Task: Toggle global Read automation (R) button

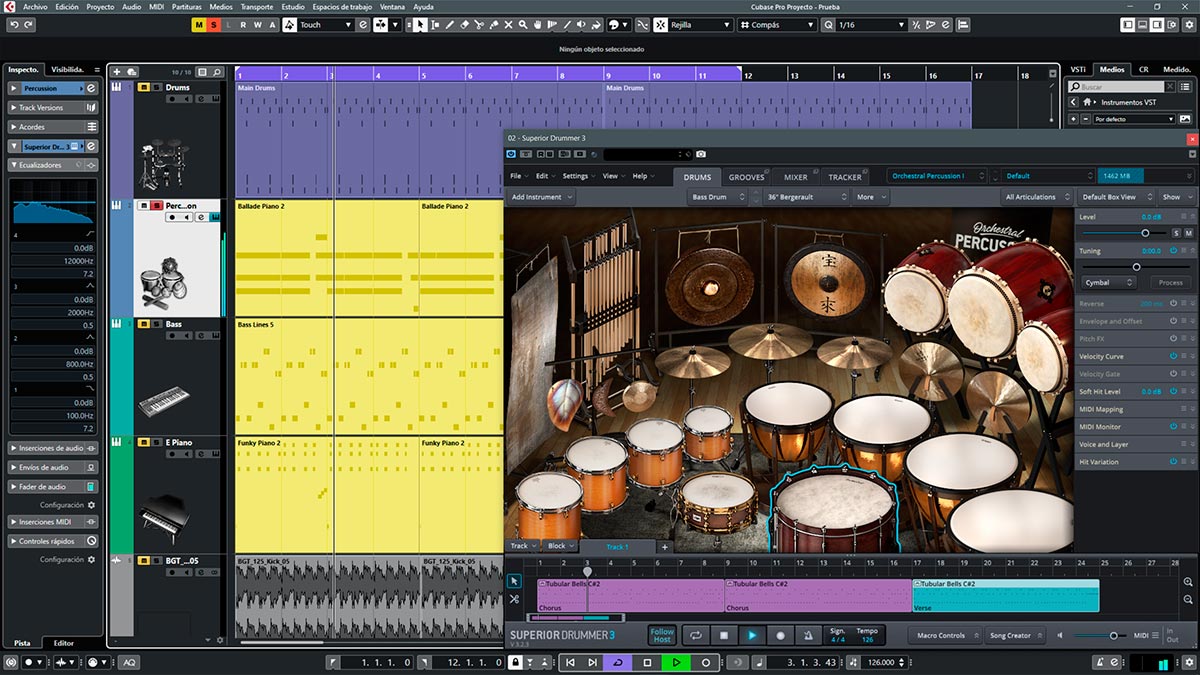Action: (243, 24)
